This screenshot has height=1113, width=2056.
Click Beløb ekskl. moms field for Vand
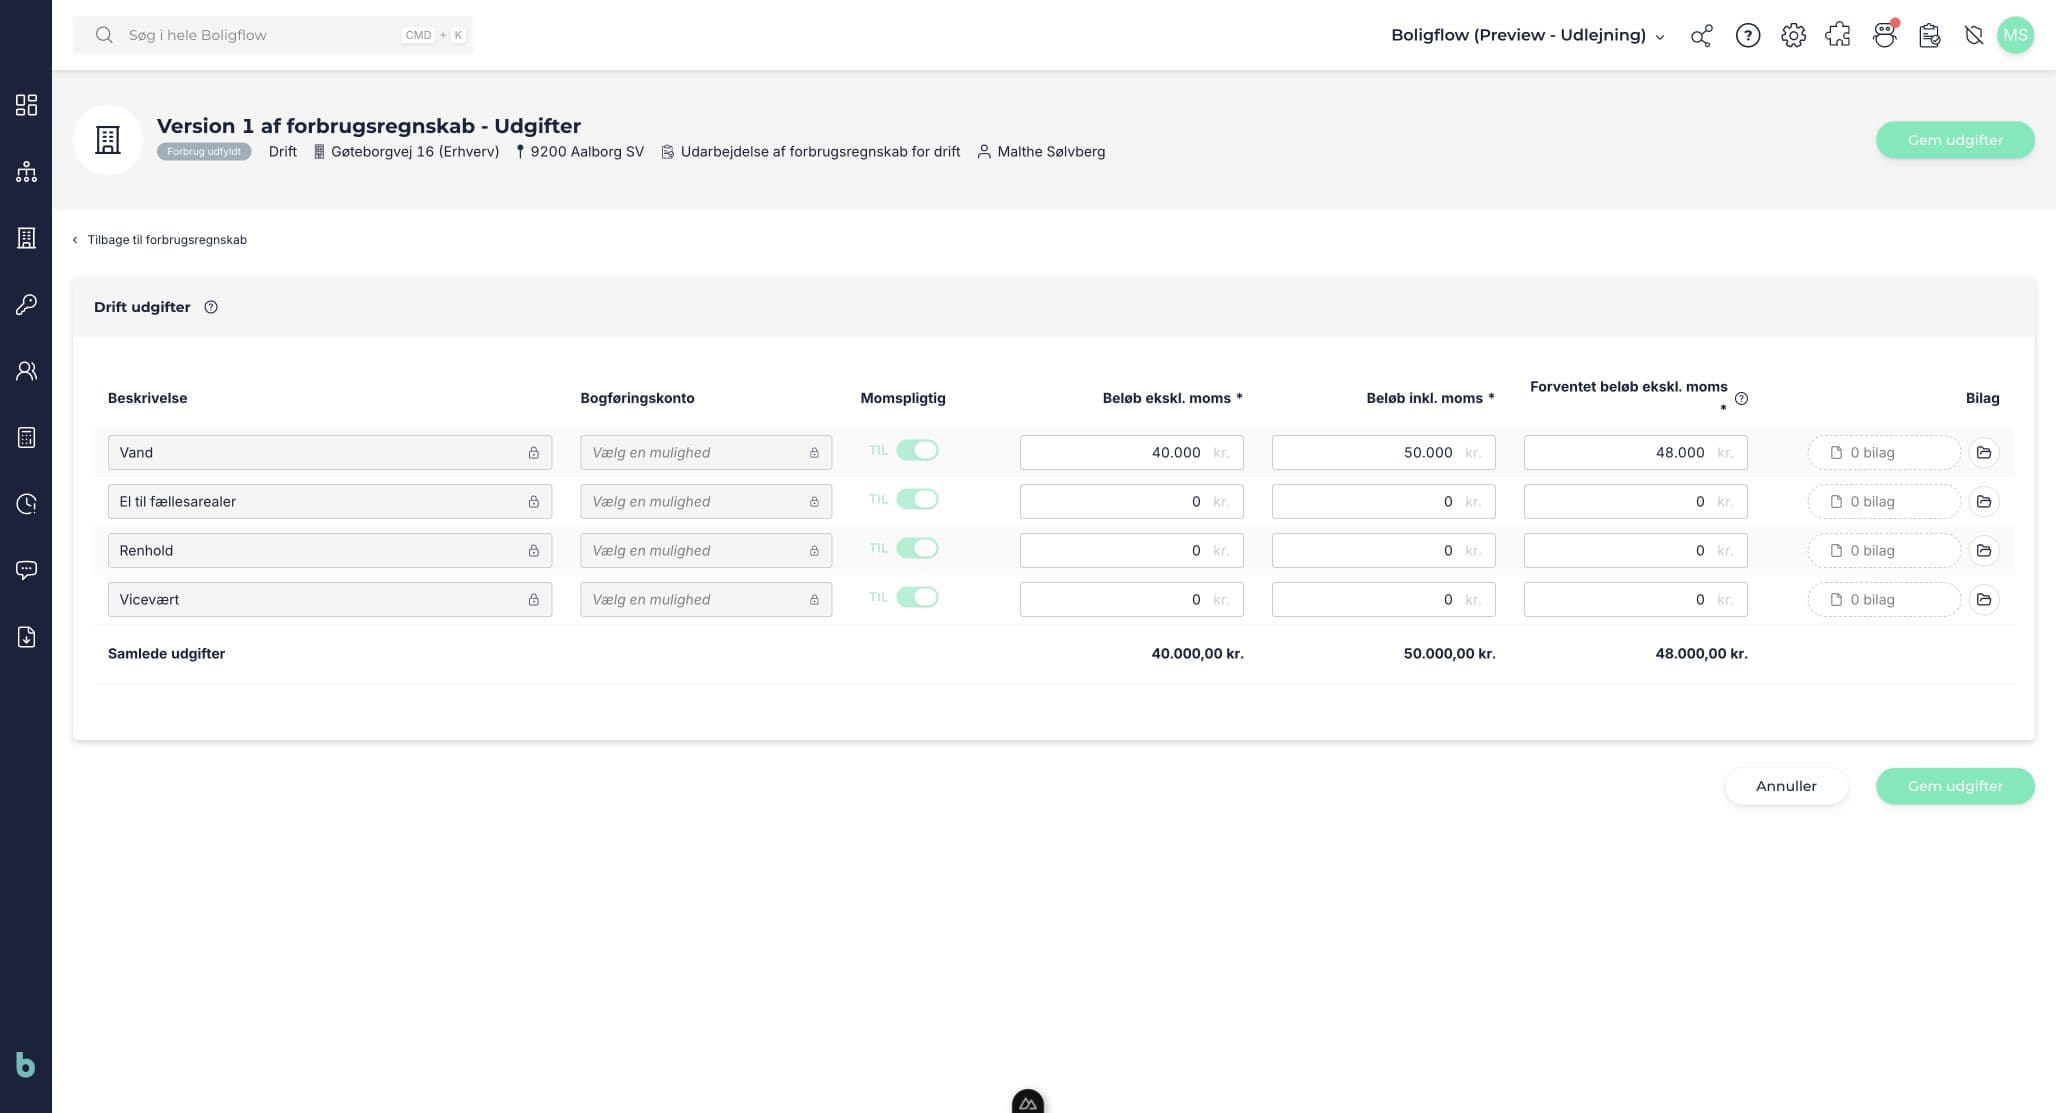tap(1132, 452)
